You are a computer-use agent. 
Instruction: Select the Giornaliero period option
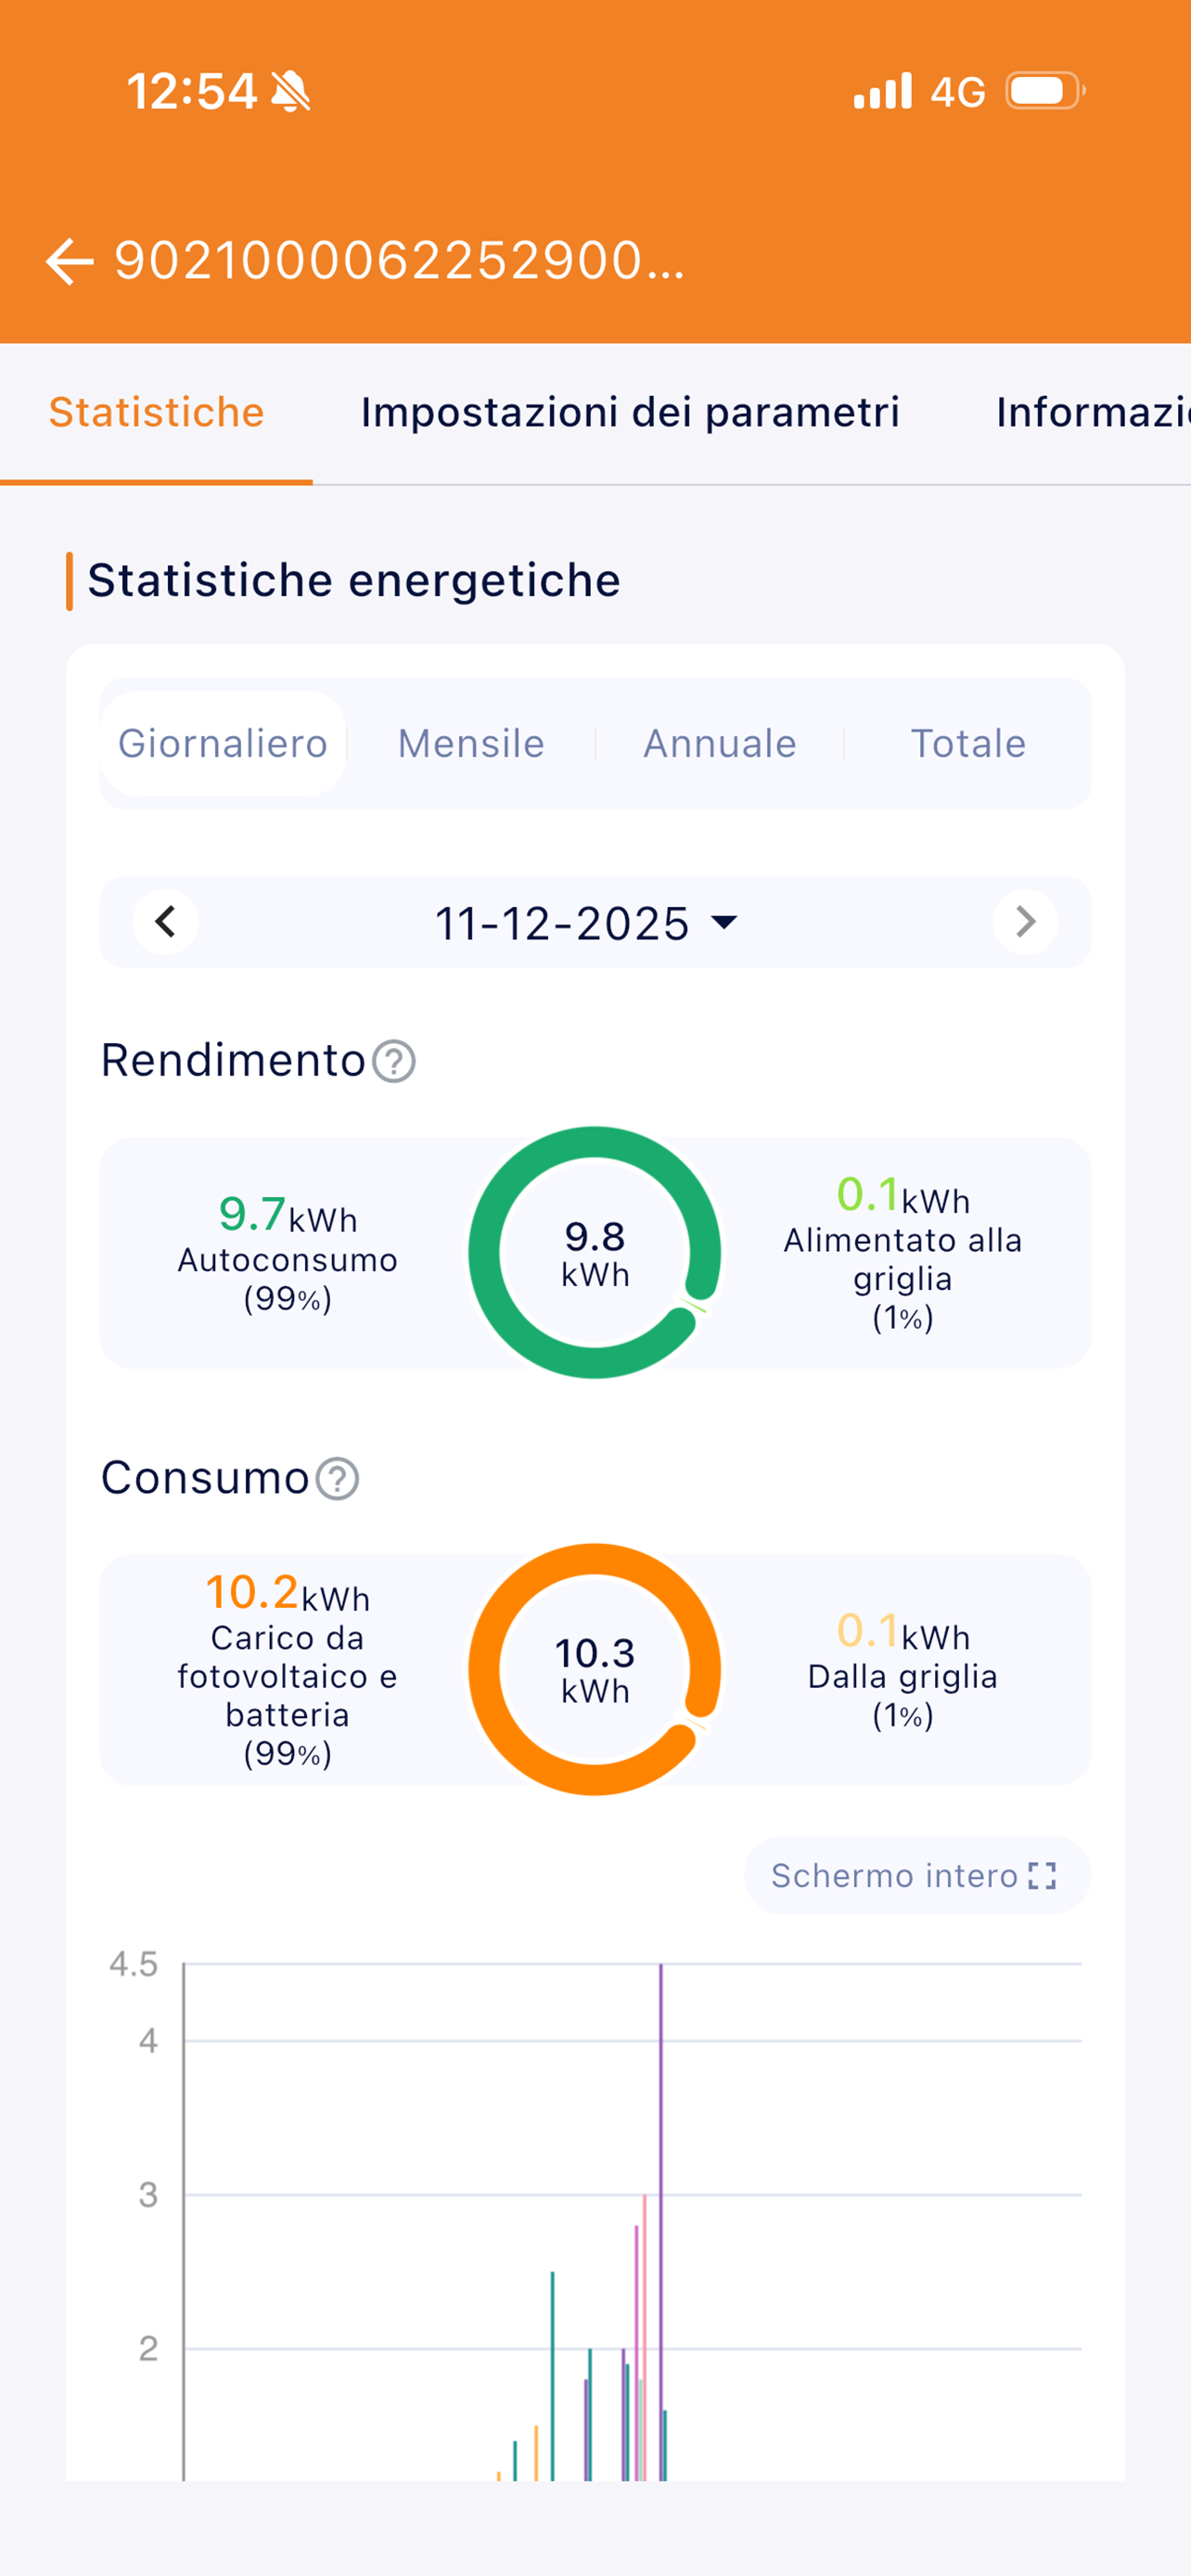click(223, 743)
